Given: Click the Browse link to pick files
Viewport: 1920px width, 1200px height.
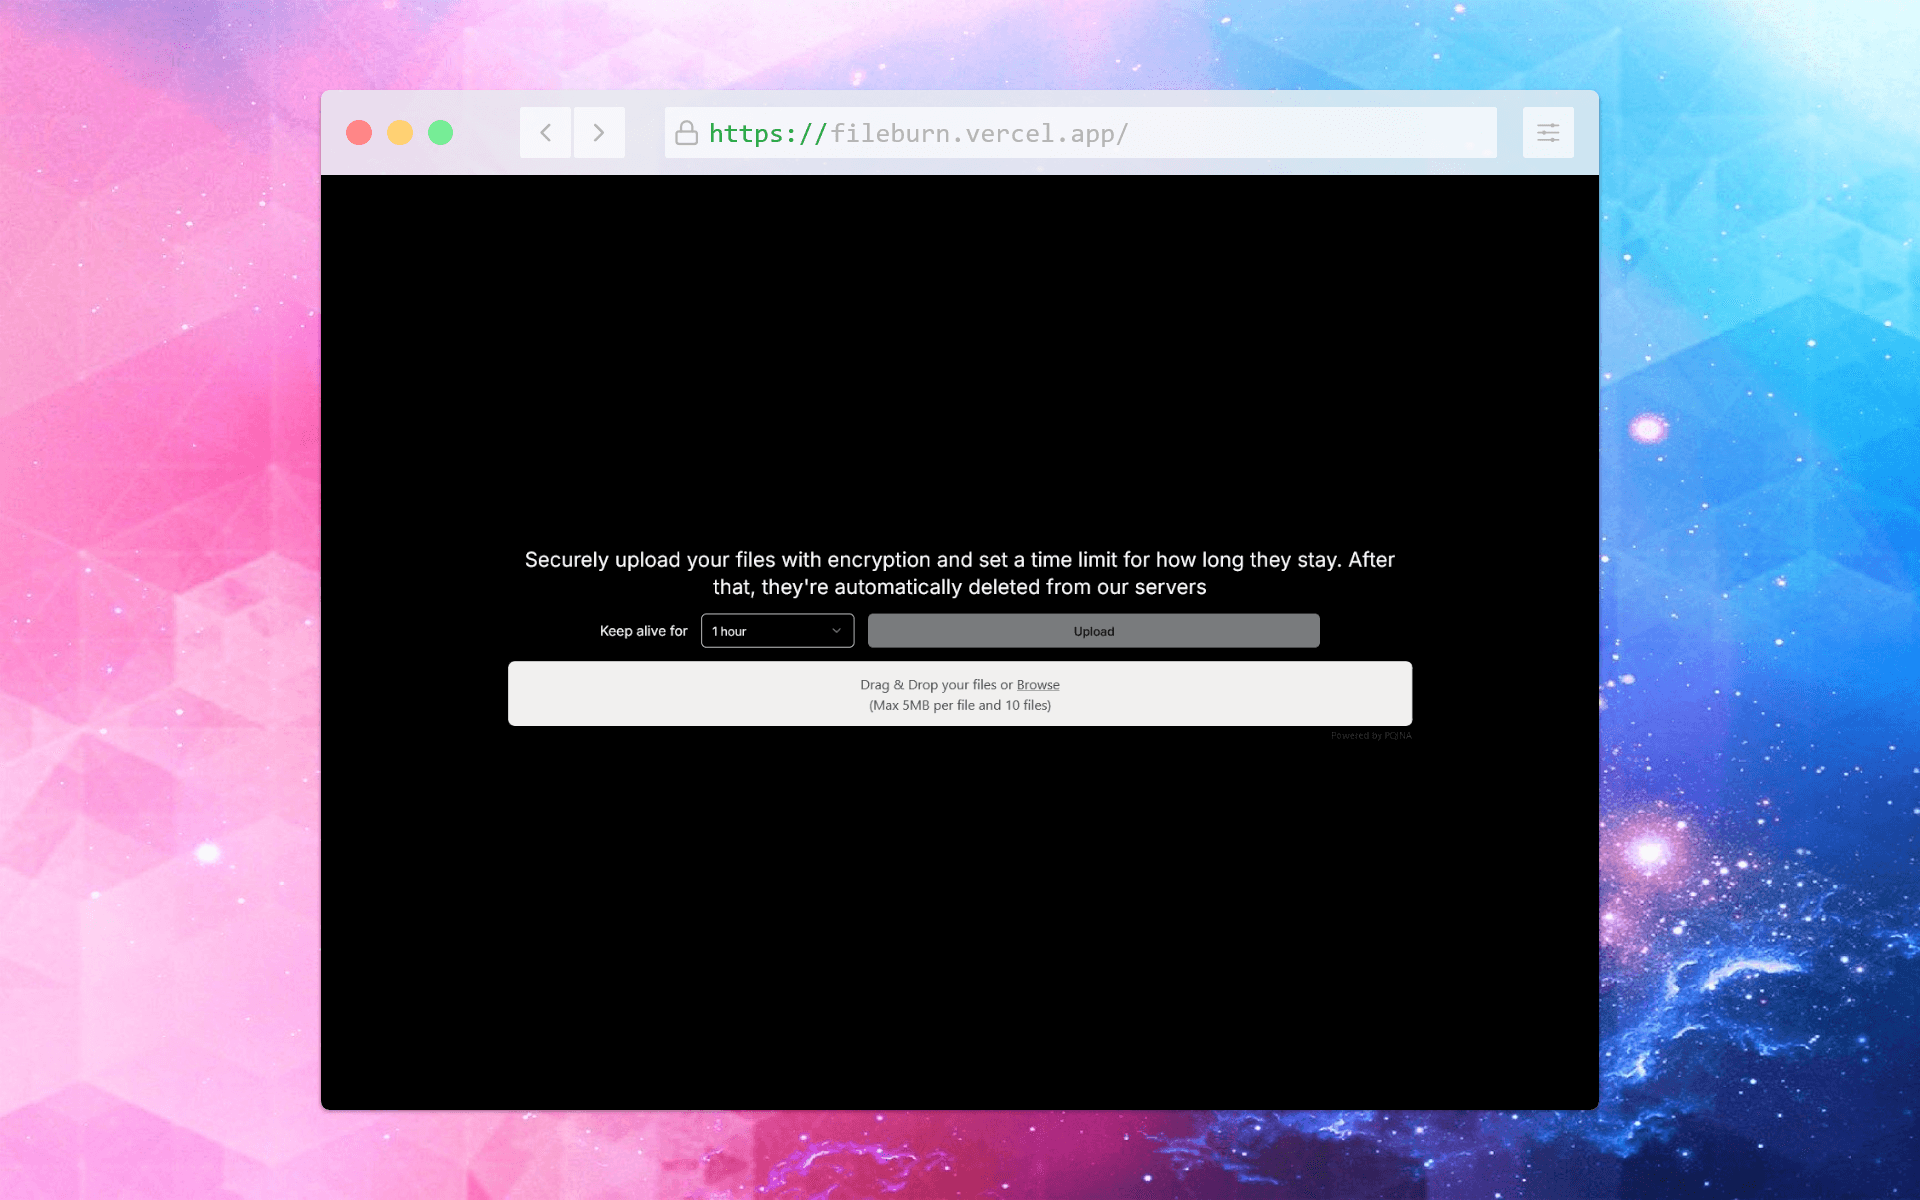Looking at the screenshot, I should [1038, 685].
